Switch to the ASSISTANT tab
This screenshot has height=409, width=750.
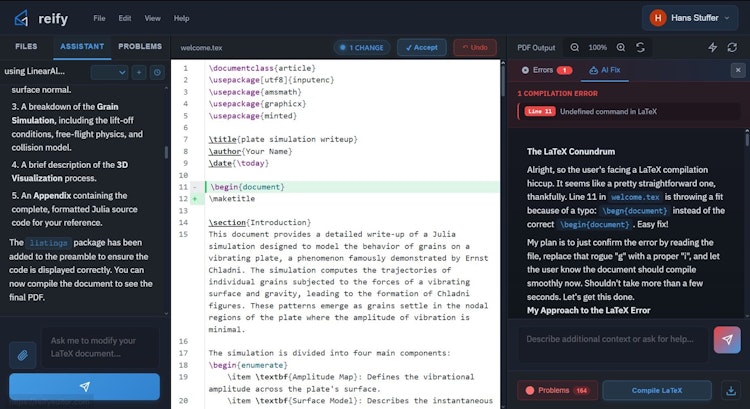click(82, 46)
